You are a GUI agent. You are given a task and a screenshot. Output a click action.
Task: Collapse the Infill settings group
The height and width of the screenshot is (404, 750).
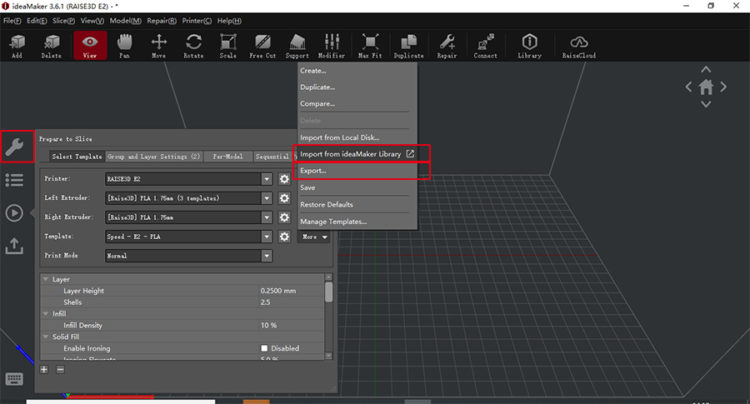(x=46, y=314)
